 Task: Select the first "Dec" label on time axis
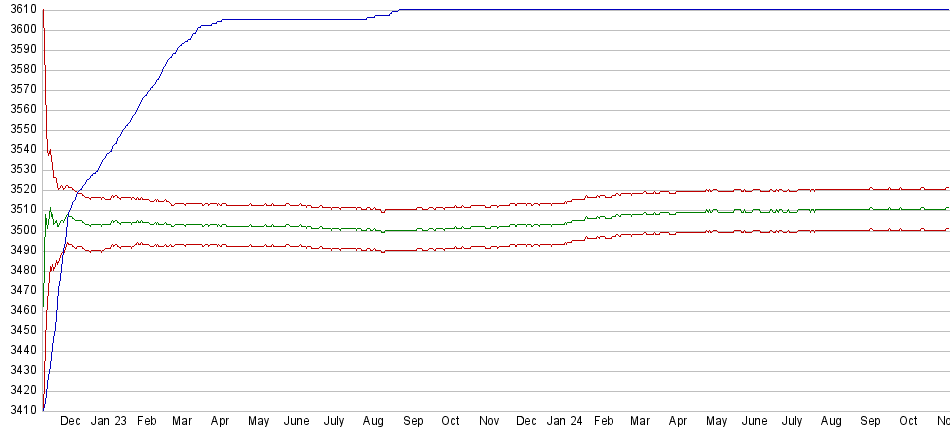[70, 422]
